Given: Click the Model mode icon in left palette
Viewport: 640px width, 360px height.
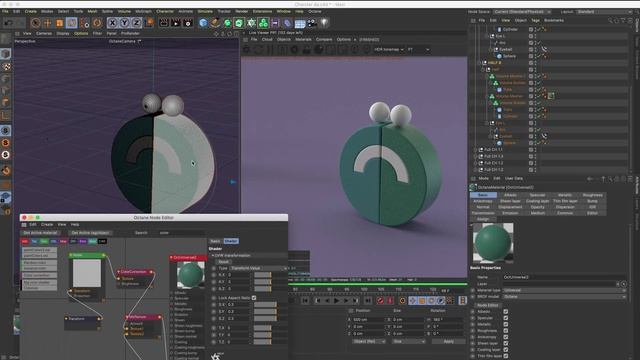Looking at the screenshot, I should (x=6, y=53).
